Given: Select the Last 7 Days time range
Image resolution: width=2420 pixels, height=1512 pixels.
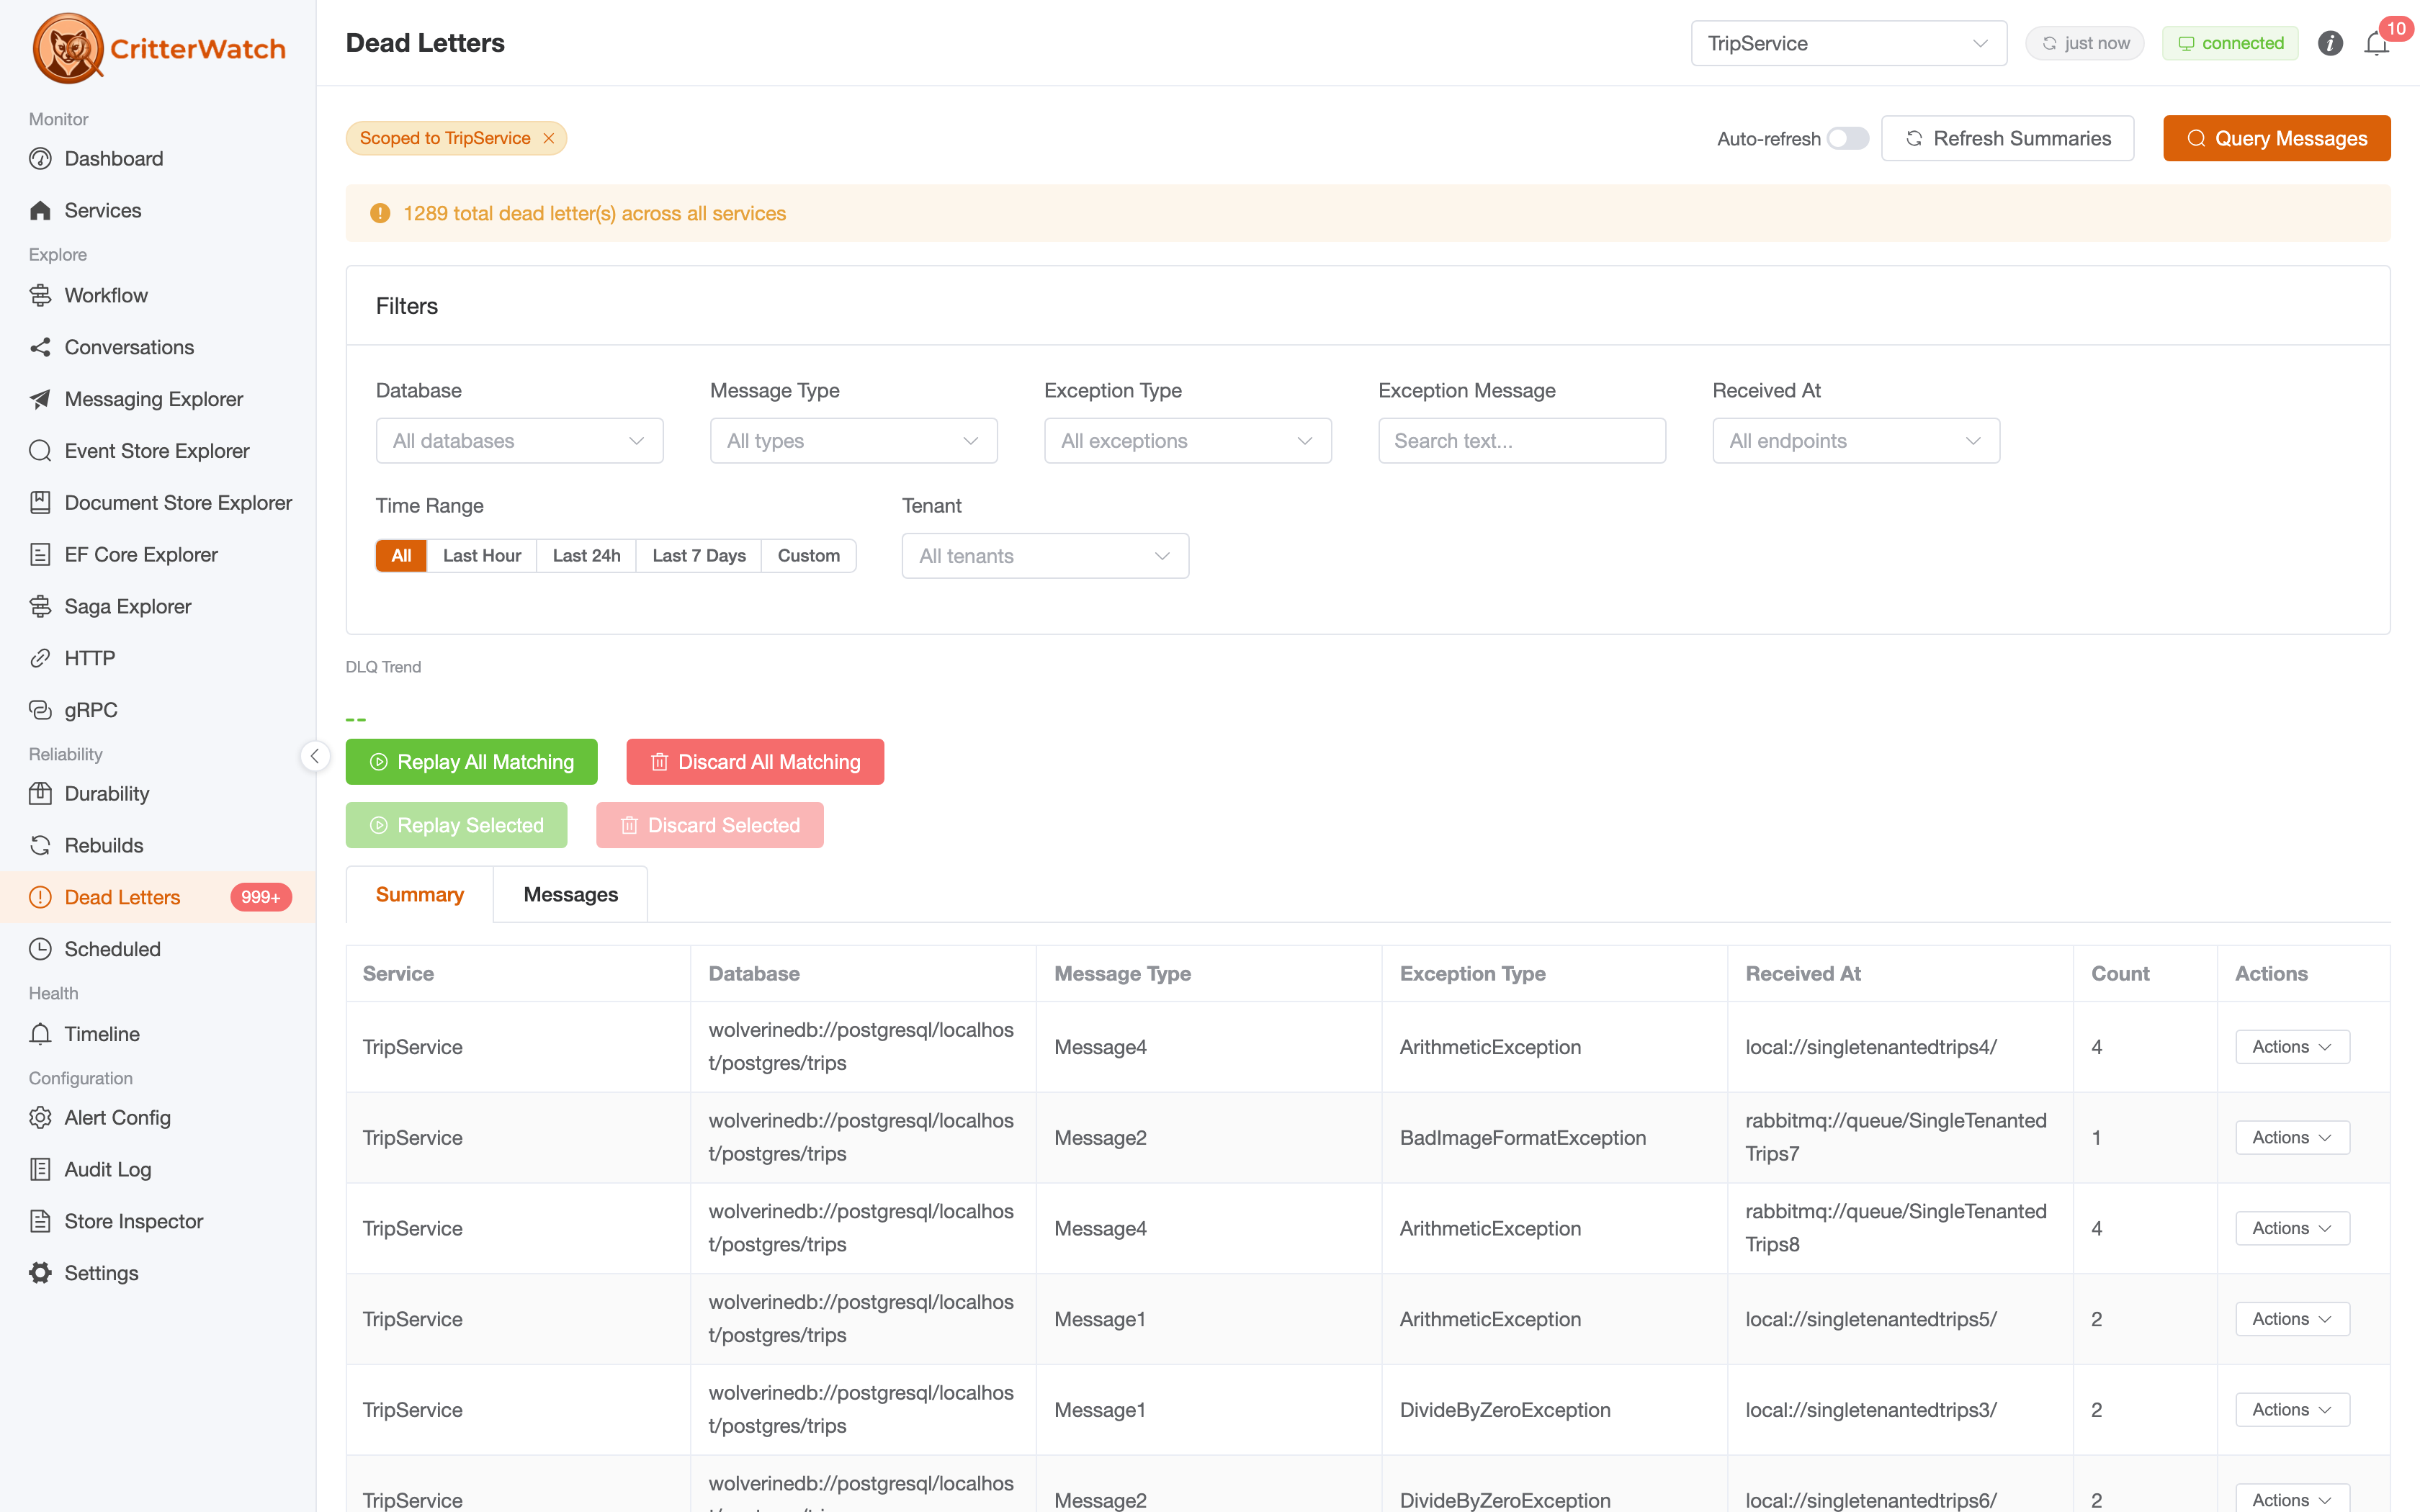Looking at the screenshot, I should pos(699,556).
